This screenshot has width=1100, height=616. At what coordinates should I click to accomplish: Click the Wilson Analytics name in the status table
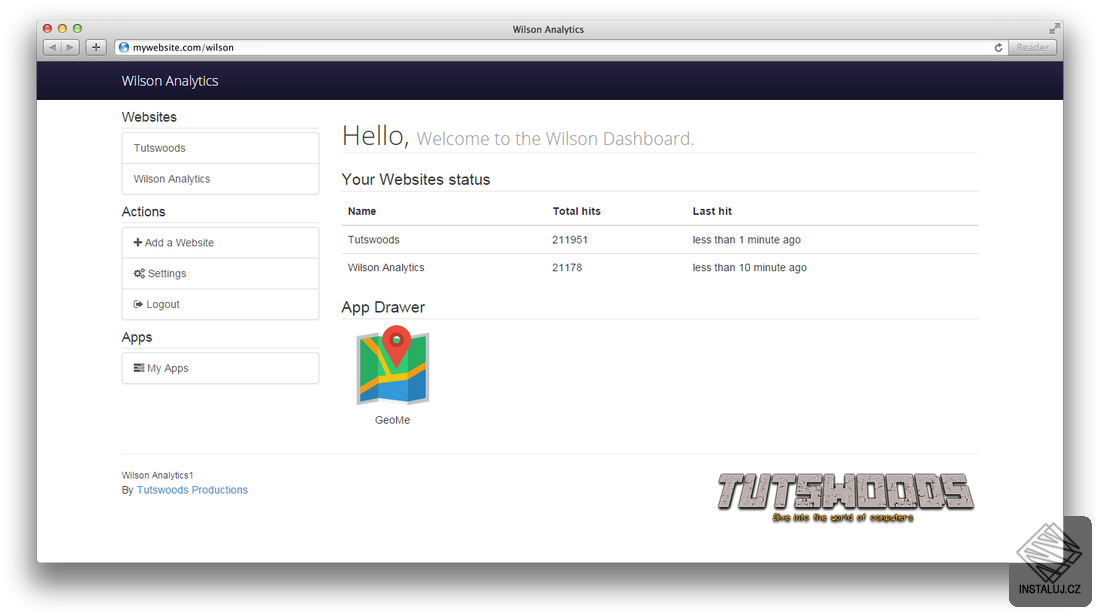[386, 267]
